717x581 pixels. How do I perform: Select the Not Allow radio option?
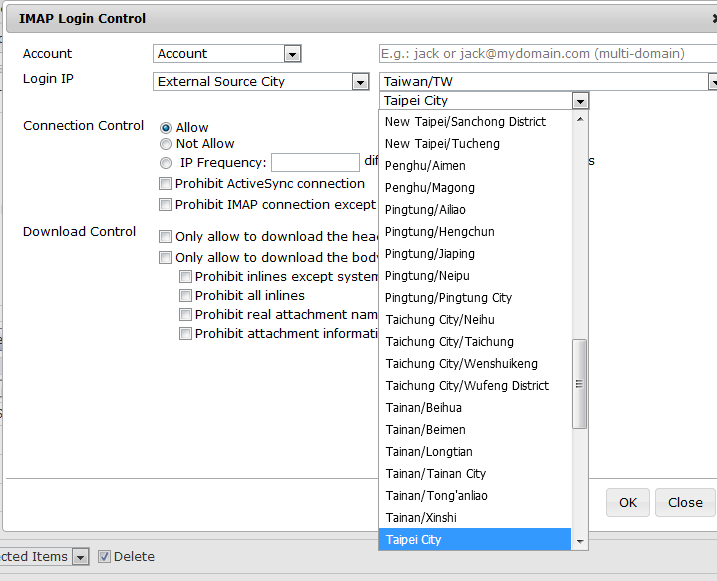[x=166, y=144]
